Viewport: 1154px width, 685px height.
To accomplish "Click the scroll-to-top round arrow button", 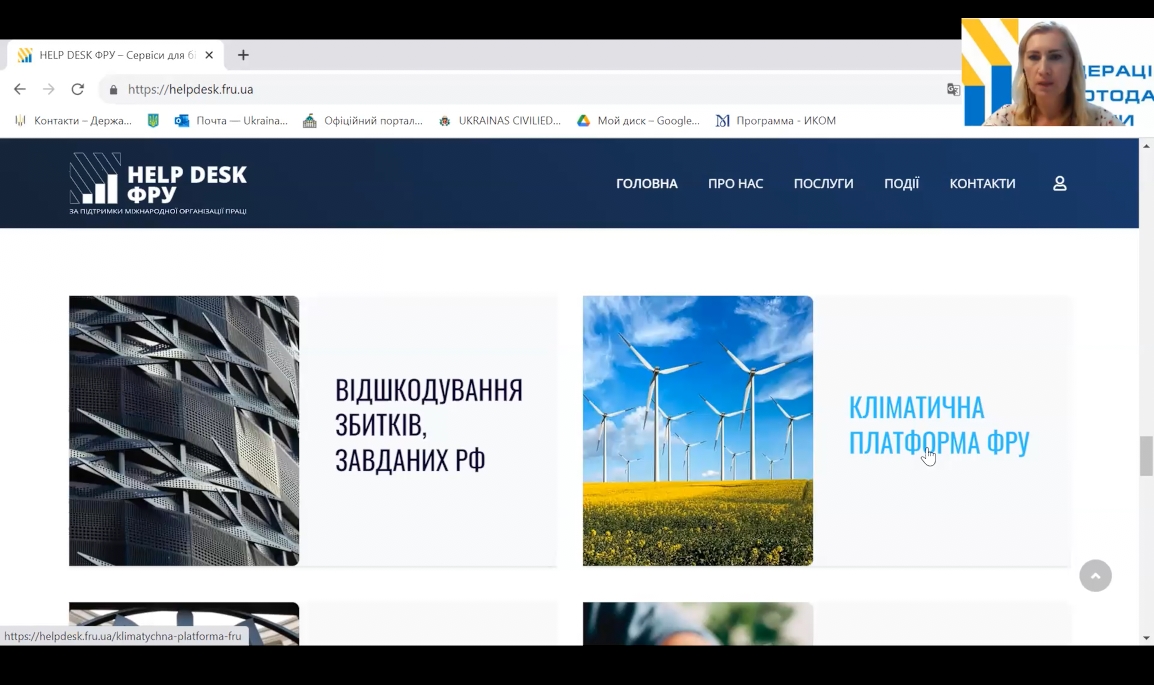I will tap(1095, 575).
